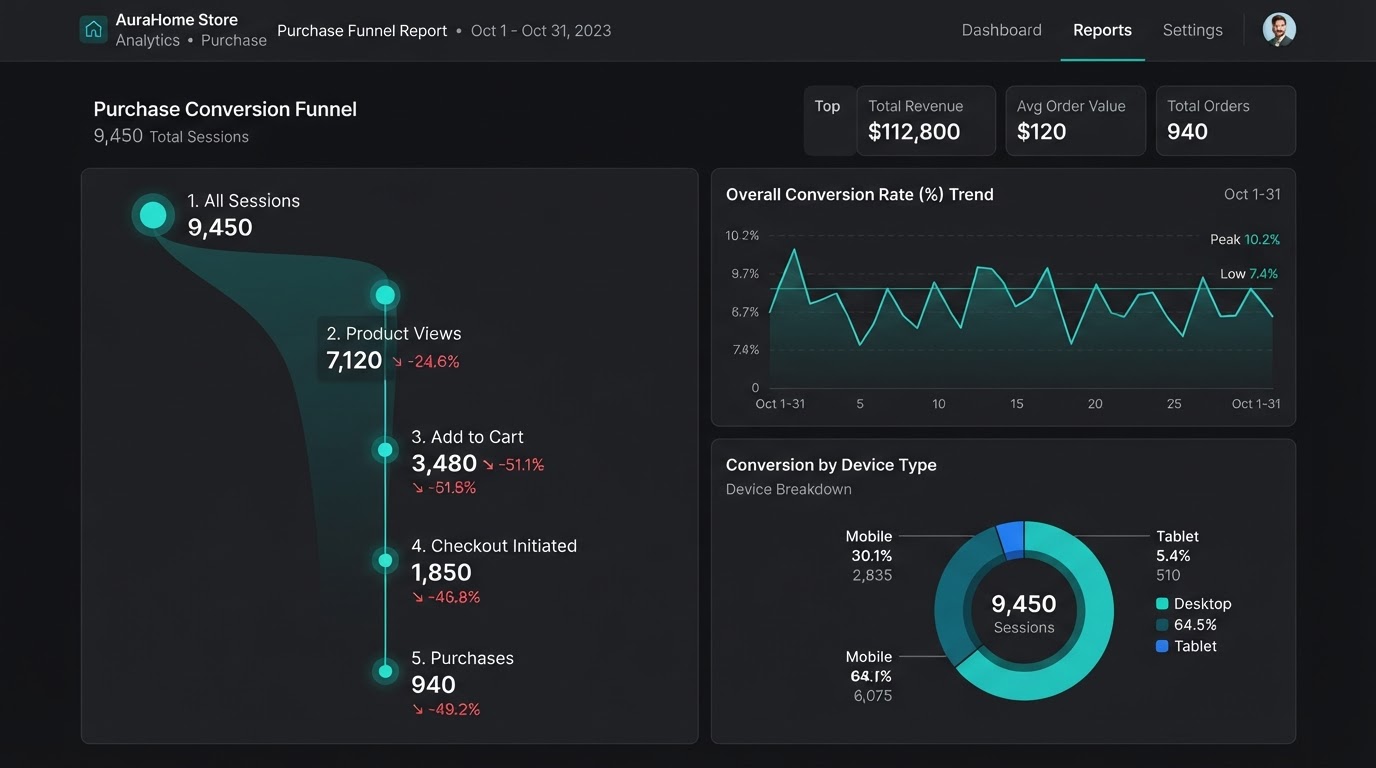Go to the Dashboard tab
This screenshot has width=1376, height=768.
tap(1001, 30)
